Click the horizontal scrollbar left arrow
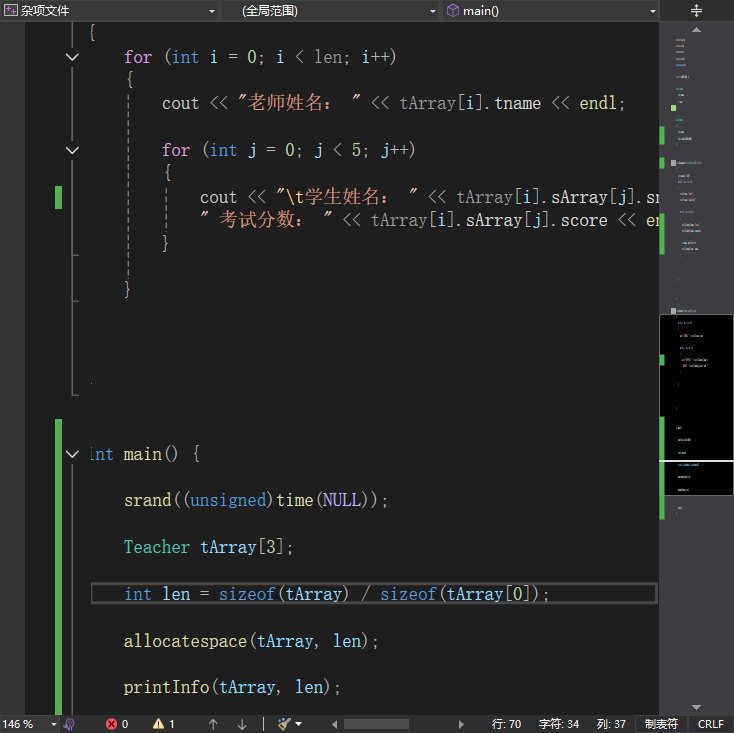Image resolution: width=734 pixels, height=733 pixels. pyautogui.click(x=334, y=724)
